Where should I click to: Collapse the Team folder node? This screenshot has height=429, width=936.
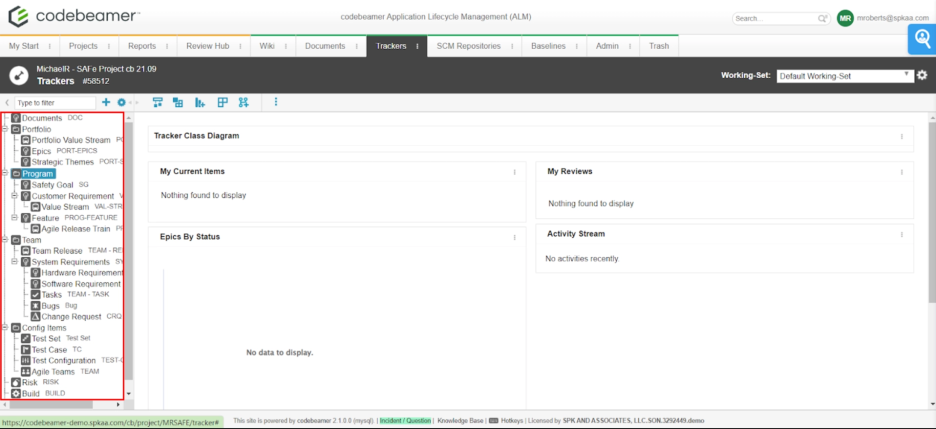tap(5, 240)
